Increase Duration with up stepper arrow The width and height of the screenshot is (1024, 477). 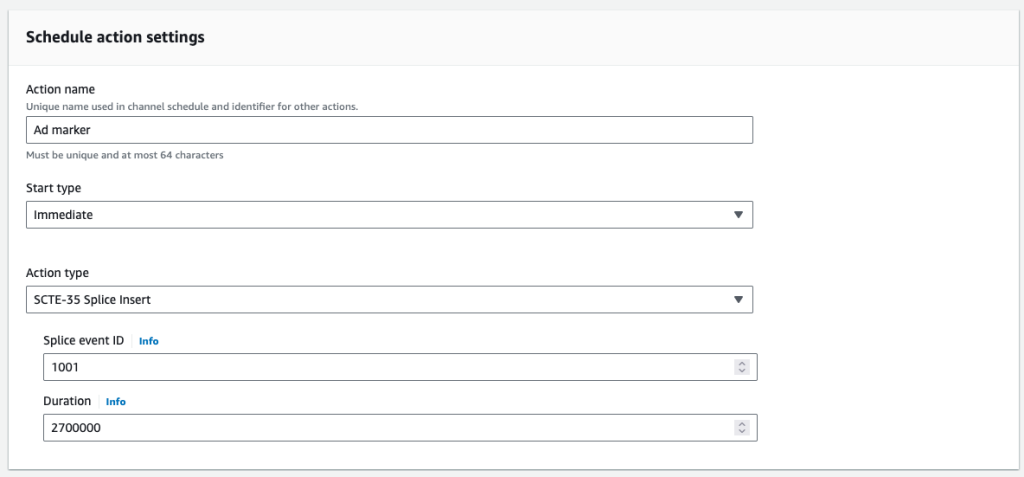tap(741, 424)
